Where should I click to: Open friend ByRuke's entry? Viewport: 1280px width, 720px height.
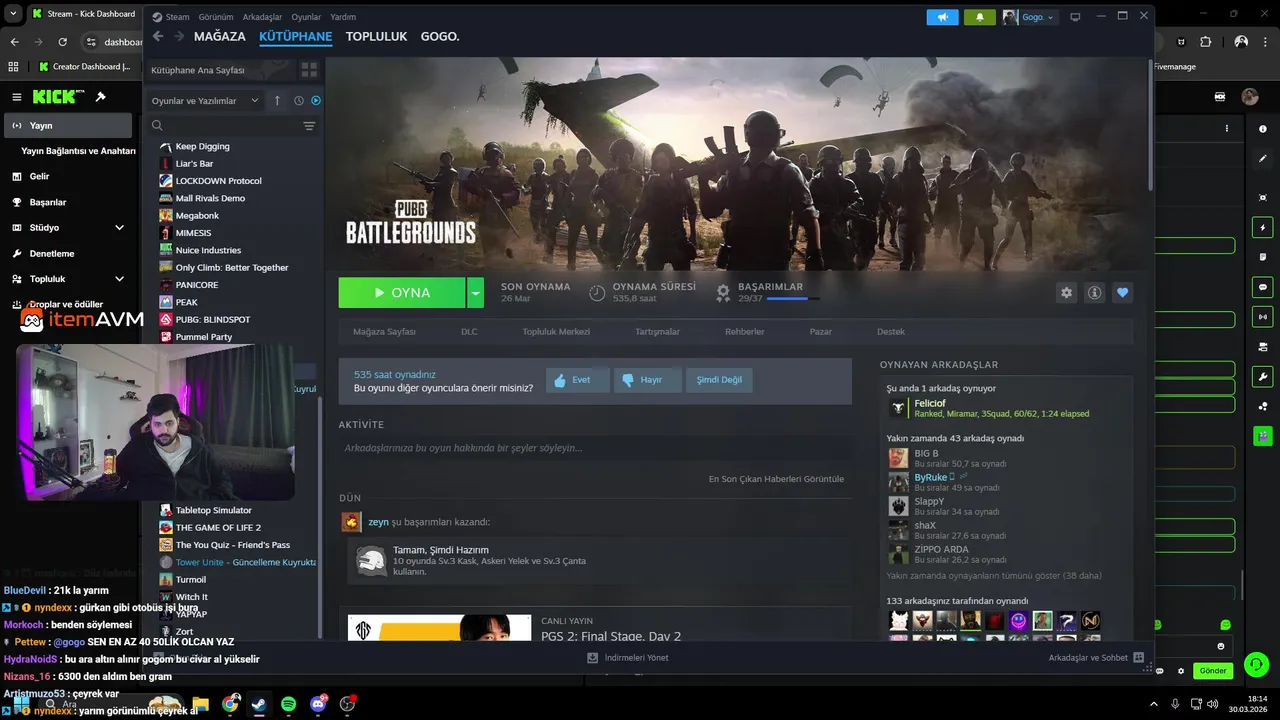click(x=1006, y=482)
